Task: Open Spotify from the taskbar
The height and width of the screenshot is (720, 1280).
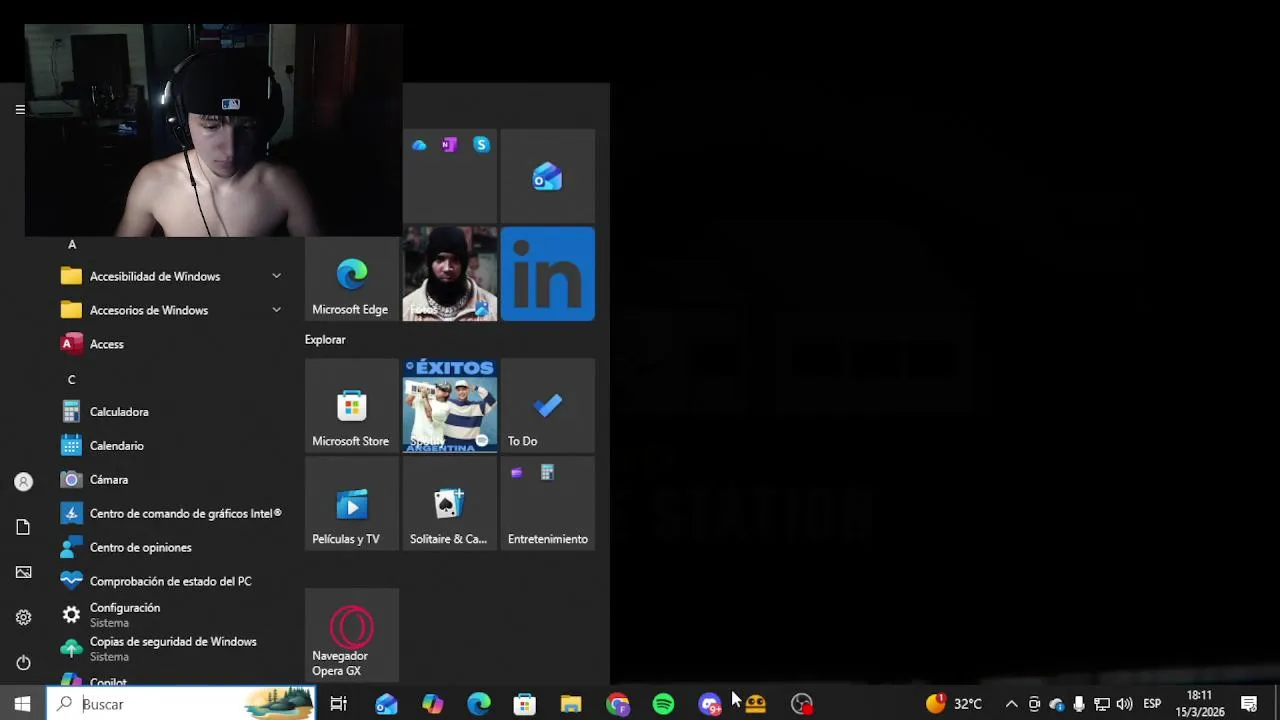Action: [664, 704]
